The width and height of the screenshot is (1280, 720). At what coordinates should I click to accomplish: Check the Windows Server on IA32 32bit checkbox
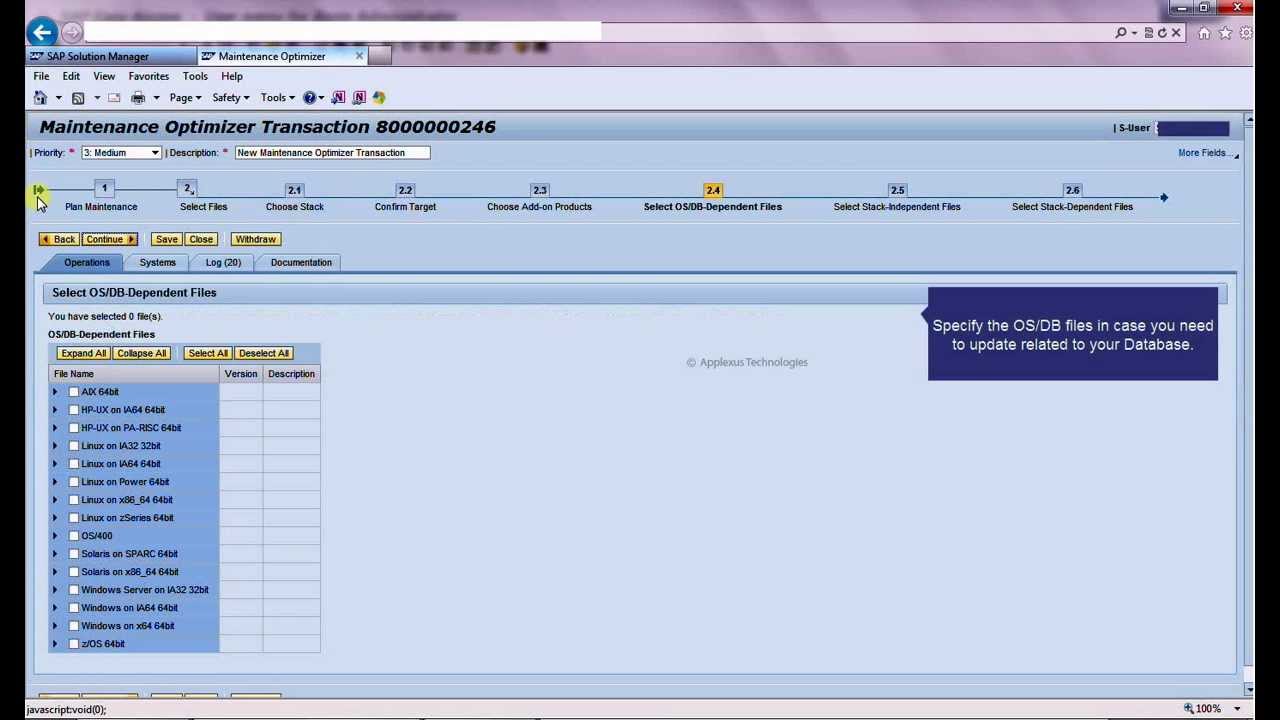coord(74,590)
